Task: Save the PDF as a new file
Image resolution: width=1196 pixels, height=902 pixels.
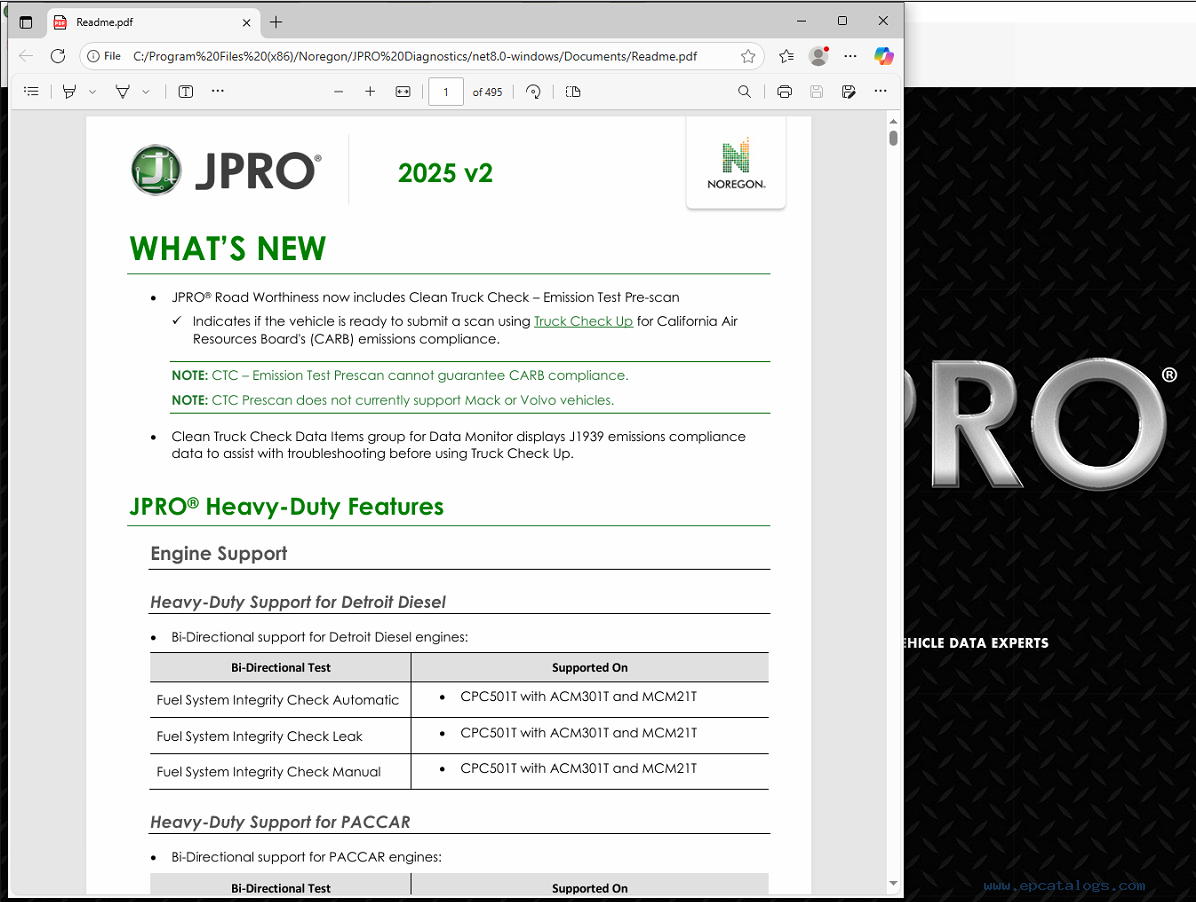Action: click(848, 91)
